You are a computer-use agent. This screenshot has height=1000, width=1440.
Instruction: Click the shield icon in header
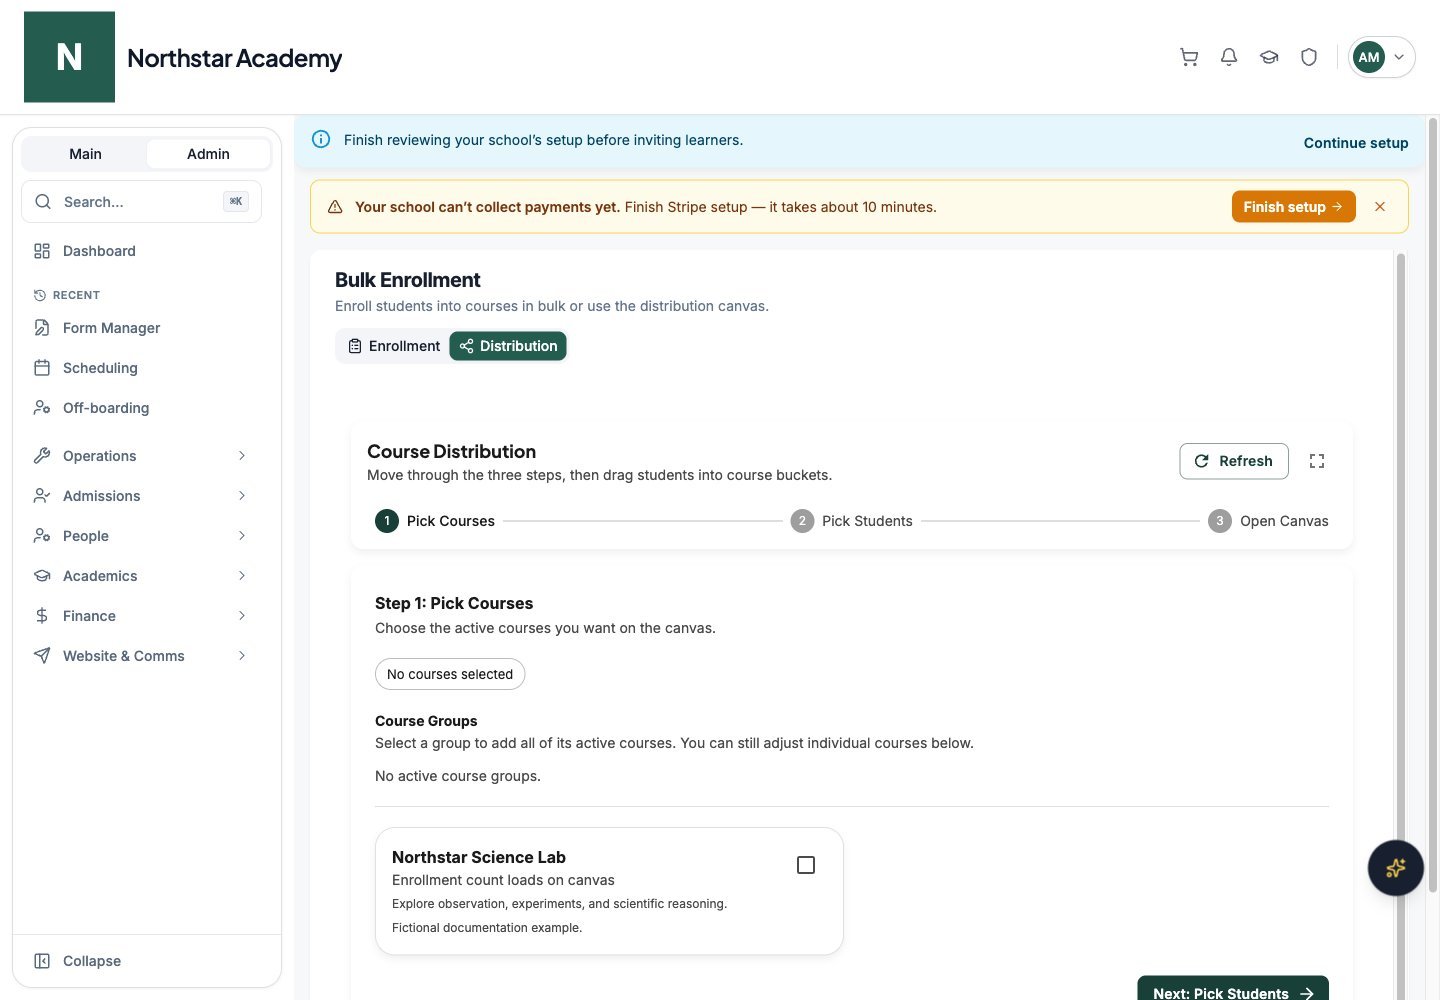click(x=1309, y=57)
